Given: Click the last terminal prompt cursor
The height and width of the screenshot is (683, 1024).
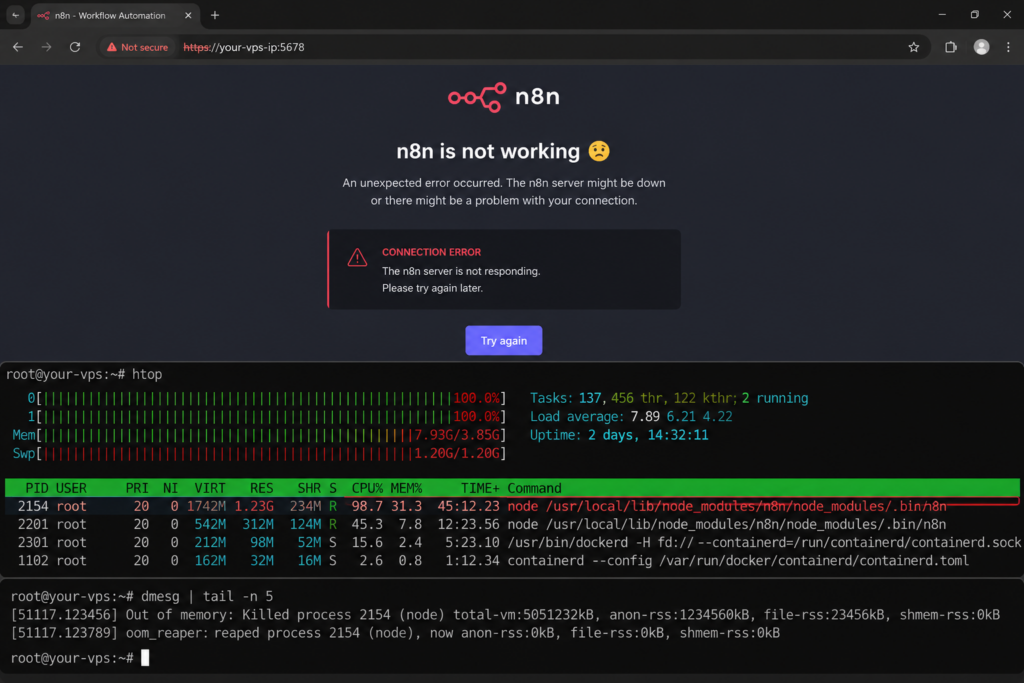Looking at the screenshot, I should (x=145, y=658).
